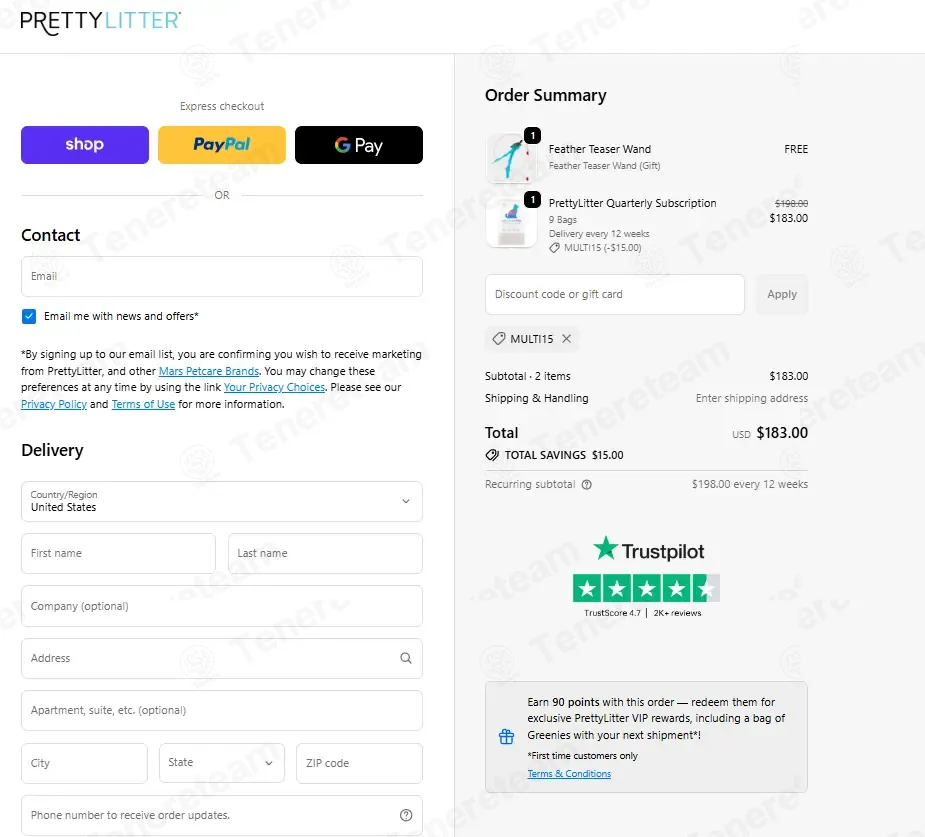
Task: Open the rewards Terms & Conditions link
Action: coord(569,773)
